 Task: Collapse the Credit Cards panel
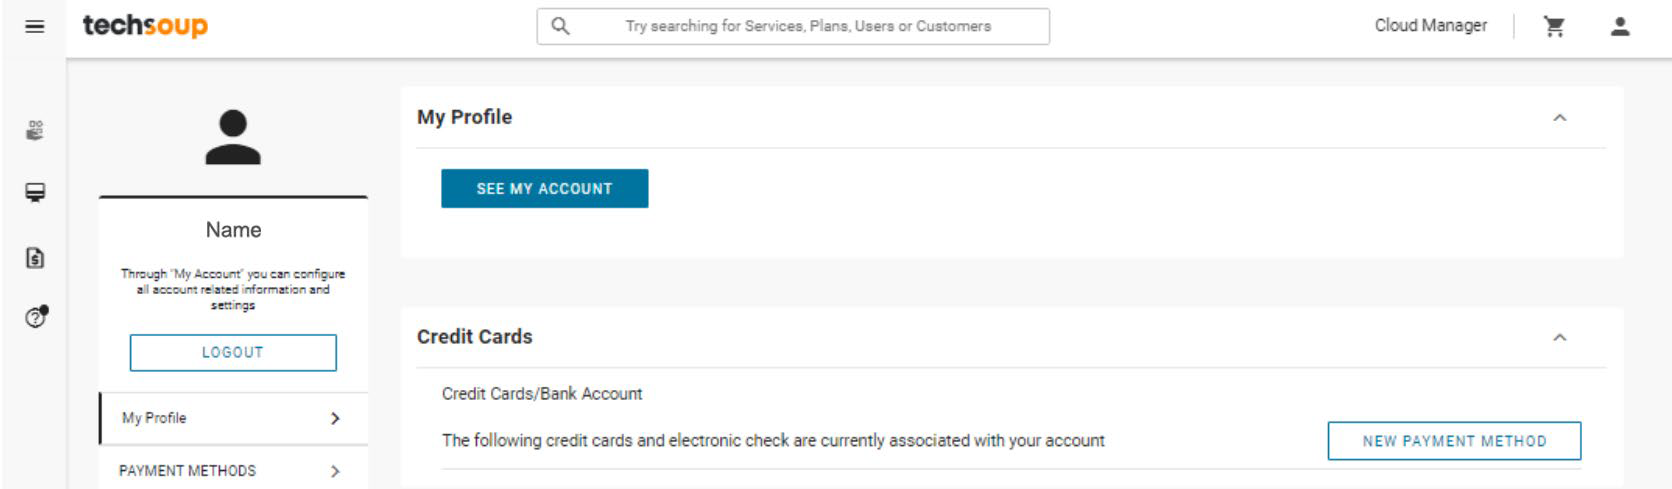coord(1559,338)
